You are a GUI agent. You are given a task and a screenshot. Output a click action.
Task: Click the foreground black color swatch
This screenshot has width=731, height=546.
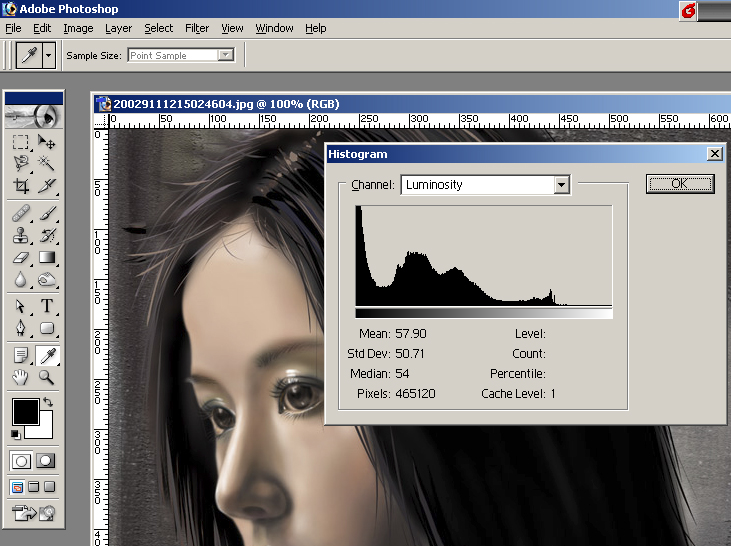click(x=24, y=410)
